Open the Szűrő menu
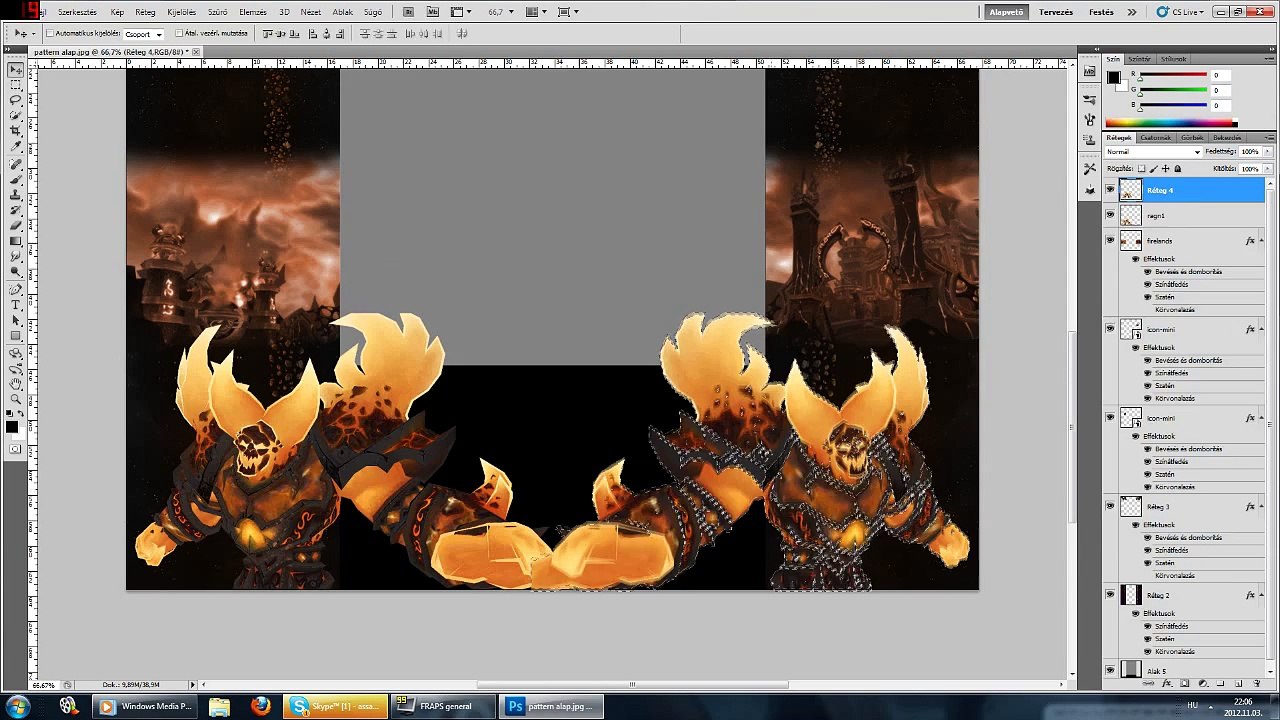The width and height of the screenshot is (1280, 720). pos(217,12)
